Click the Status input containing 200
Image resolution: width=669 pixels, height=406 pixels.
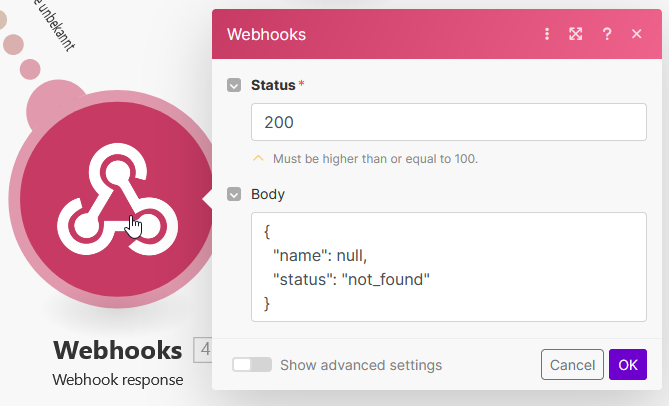pos(448,122)
